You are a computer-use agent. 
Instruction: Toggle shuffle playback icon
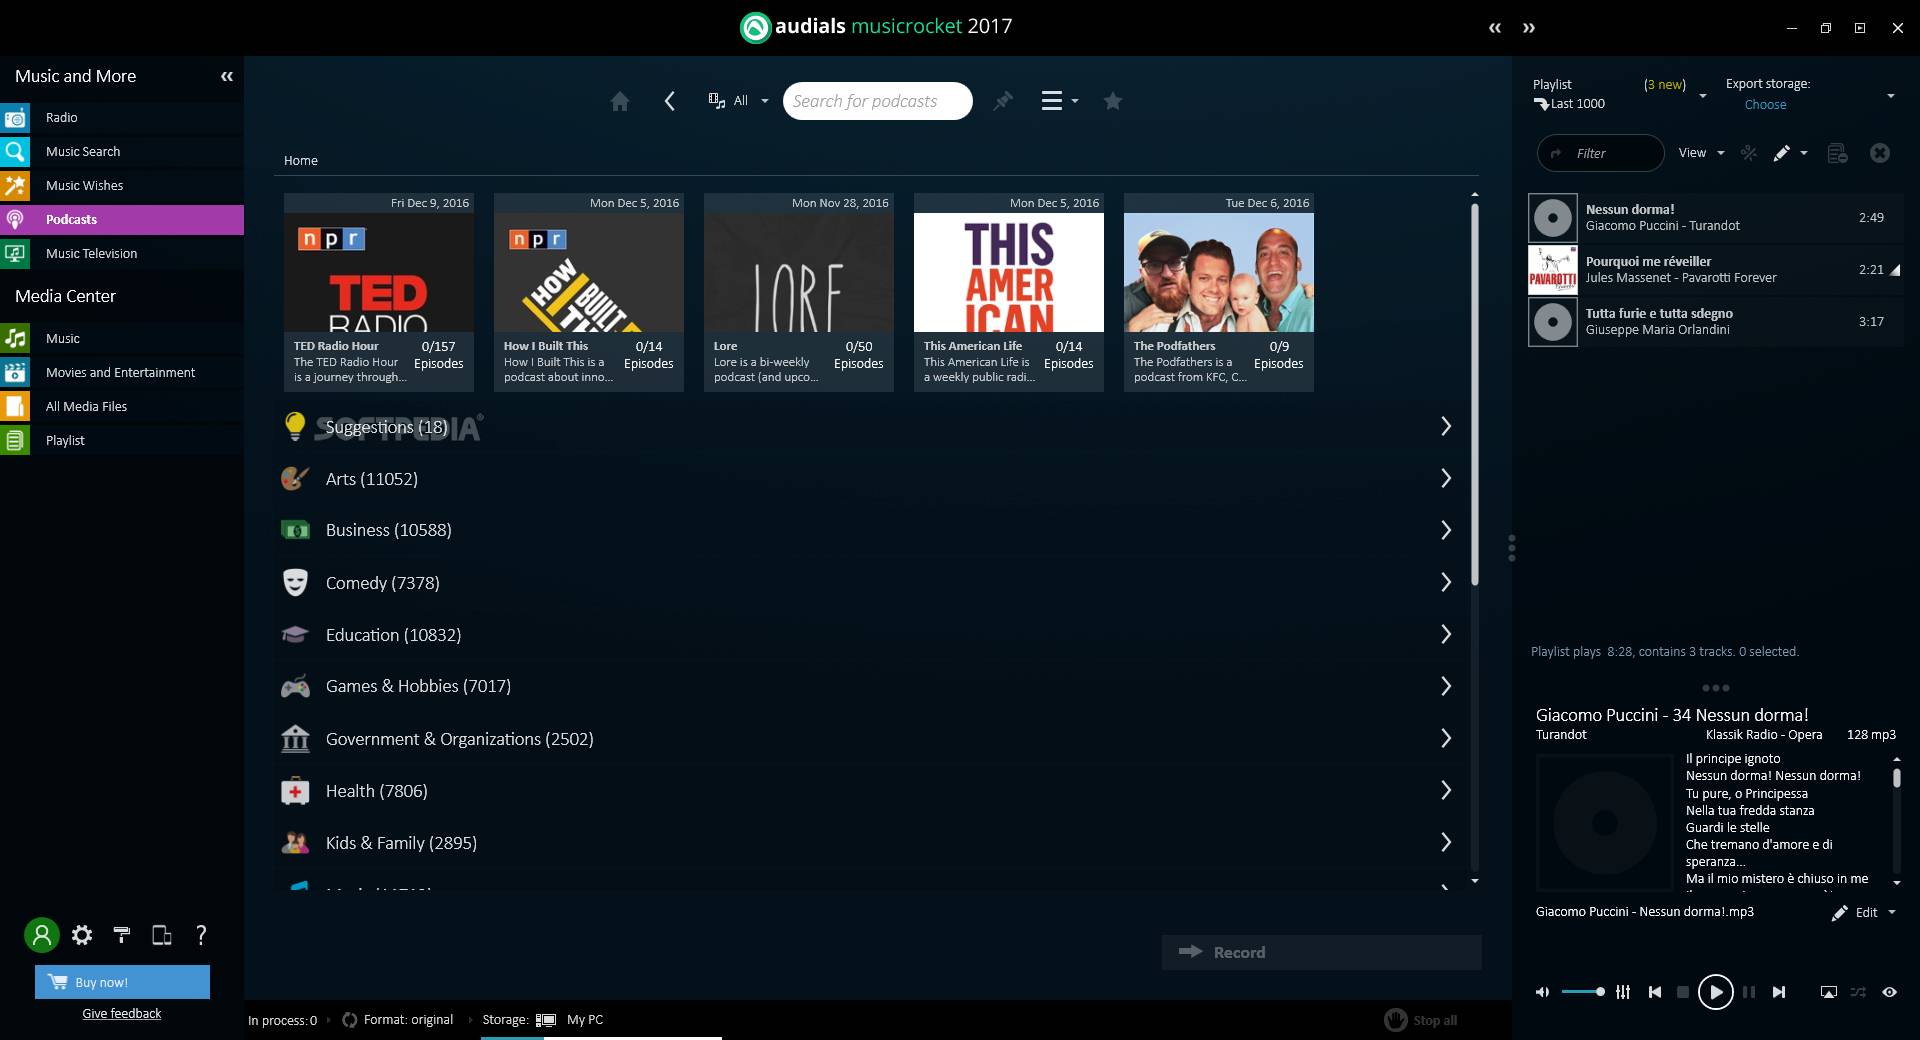tap(1858, 992)
